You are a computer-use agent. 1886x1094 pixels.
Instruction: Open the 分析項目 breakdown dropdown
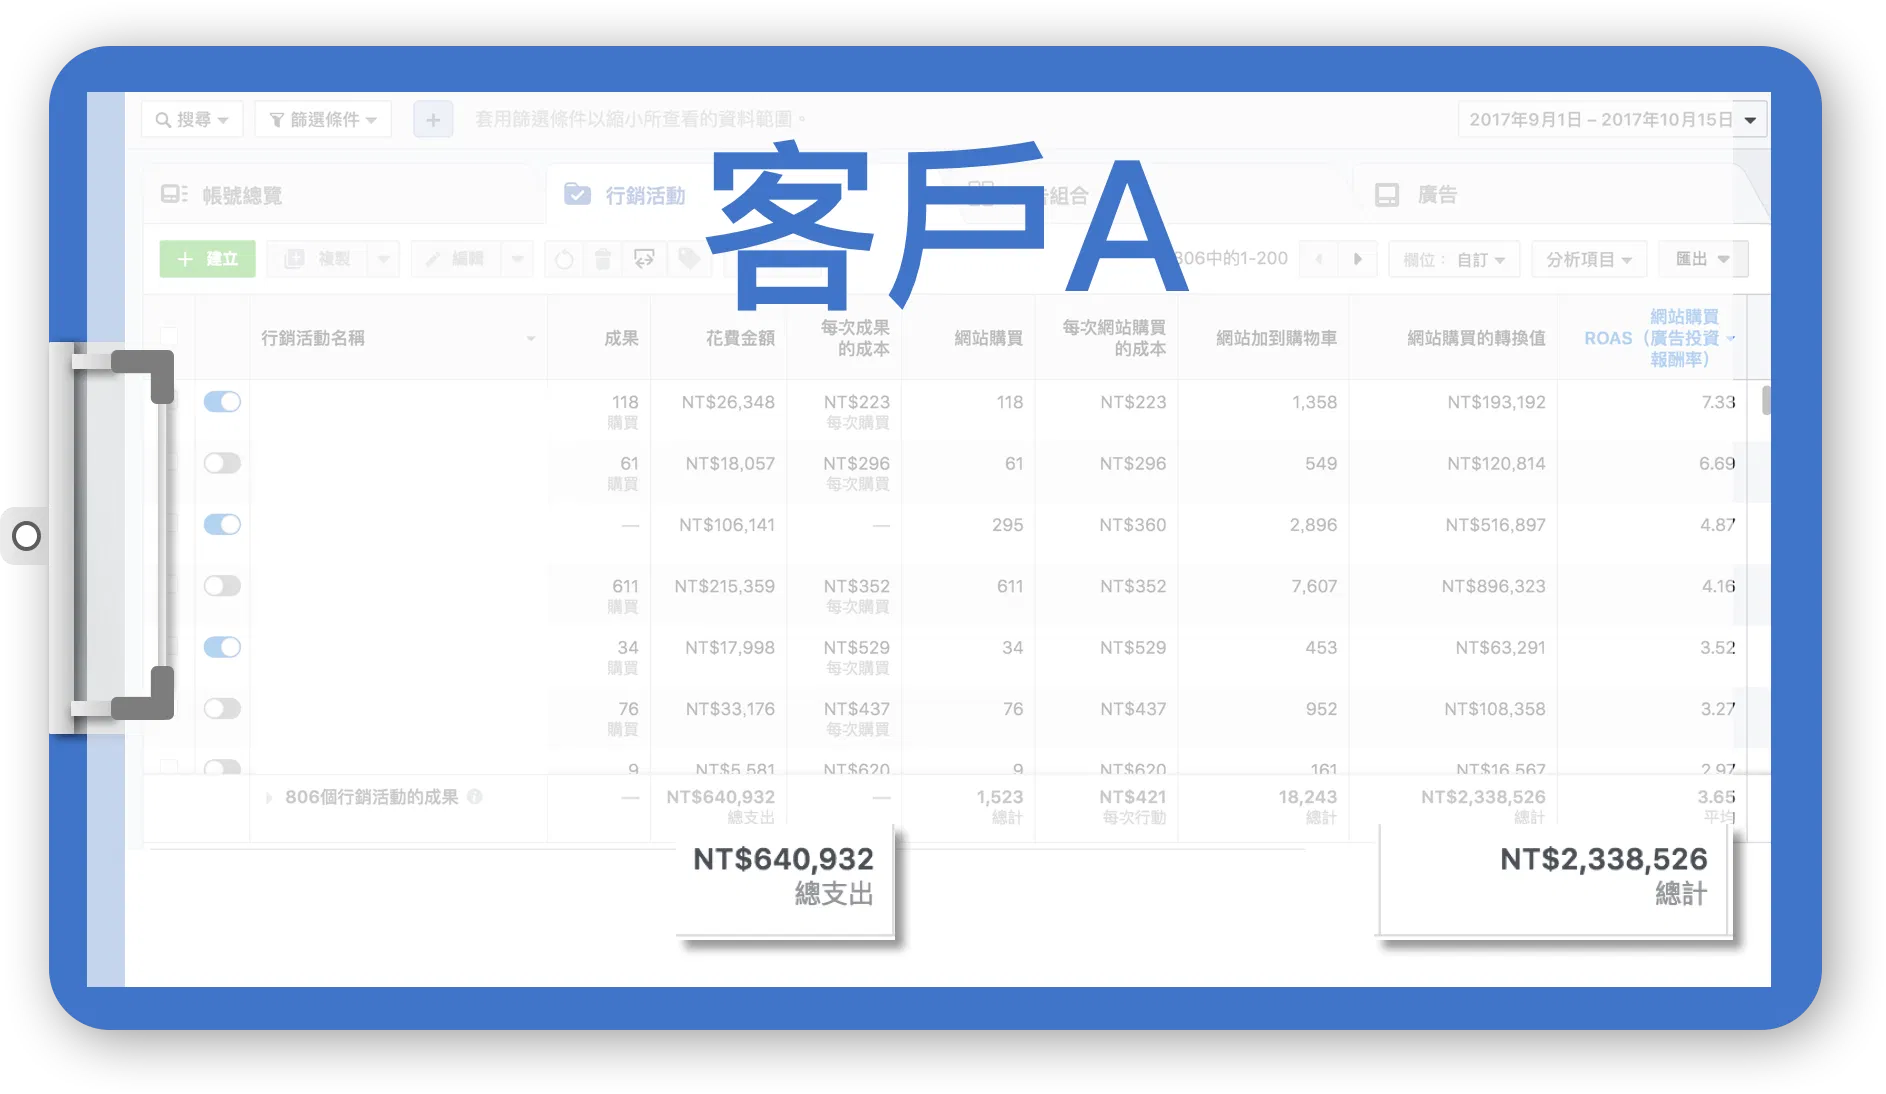coord(1589,260)
